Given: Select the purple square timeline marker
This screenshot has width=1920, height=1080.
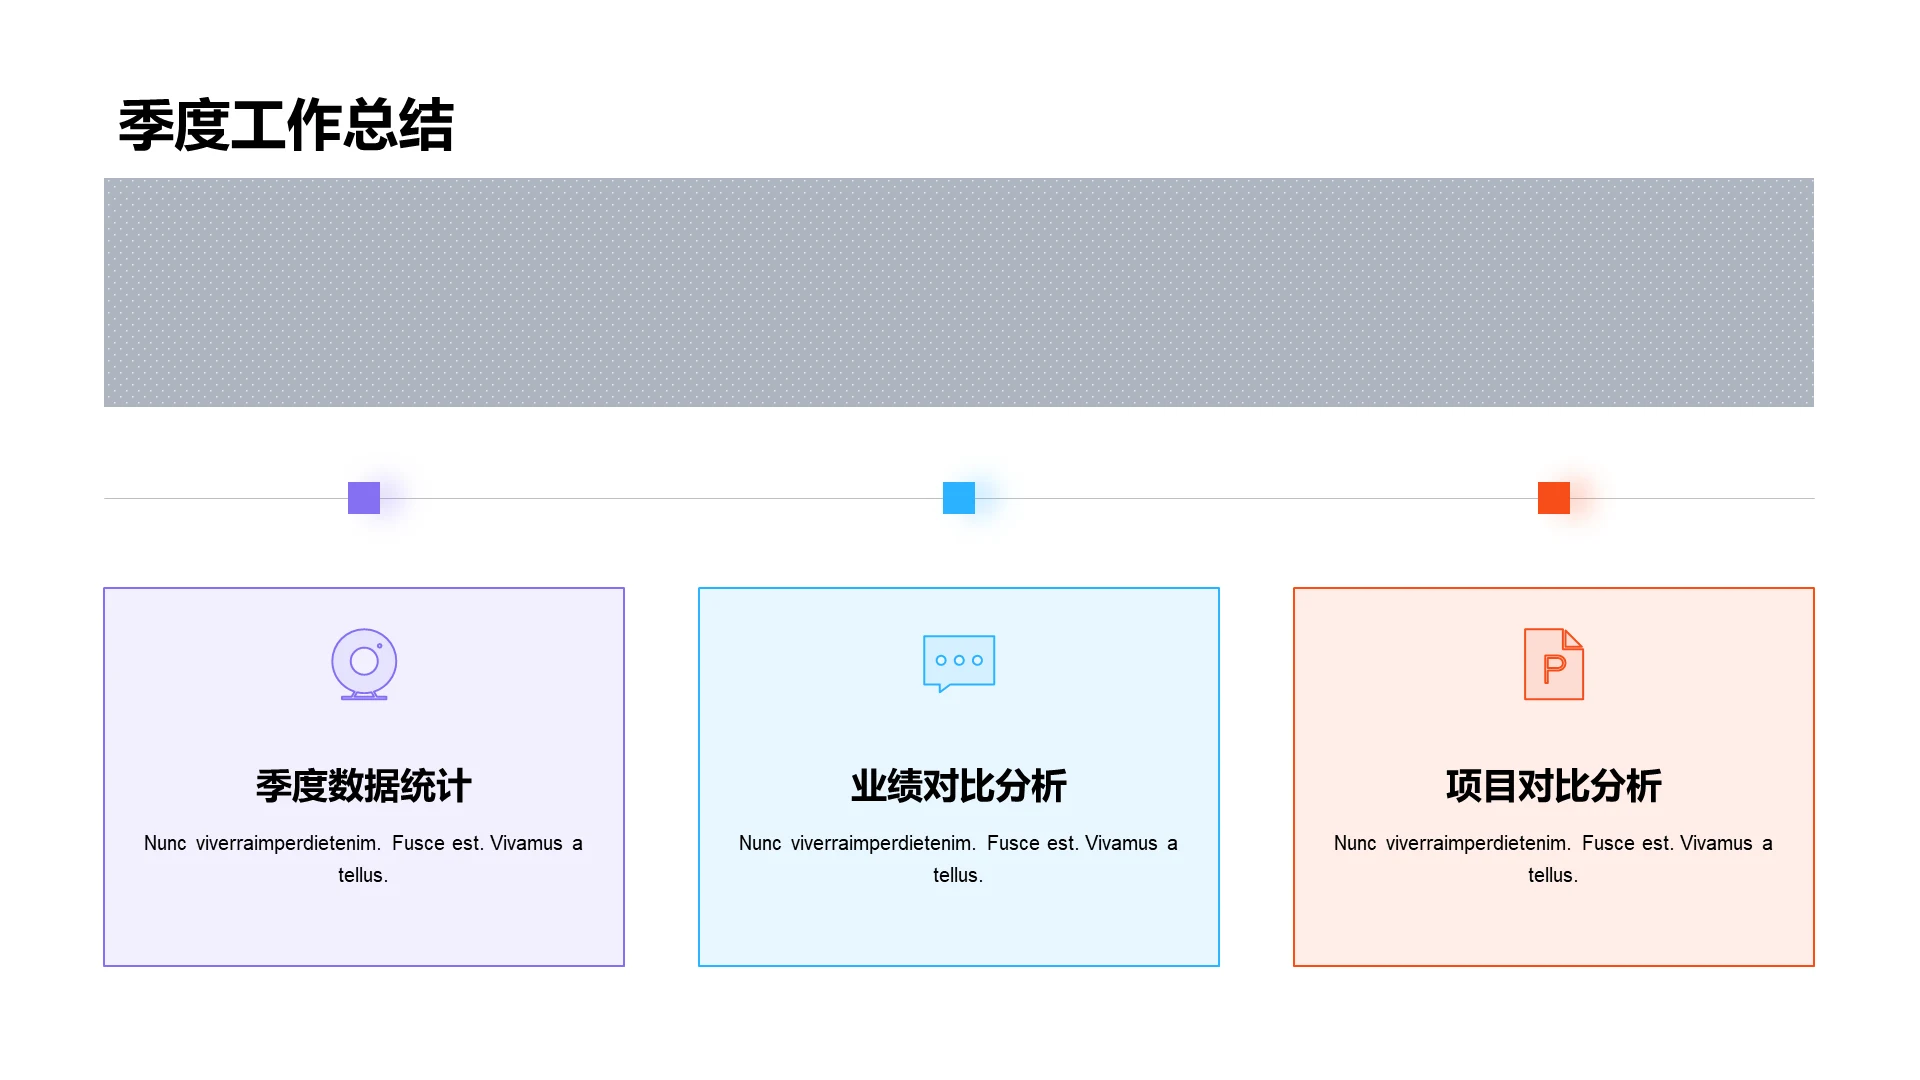Looking at the screenshot, I should pos(364,498).
